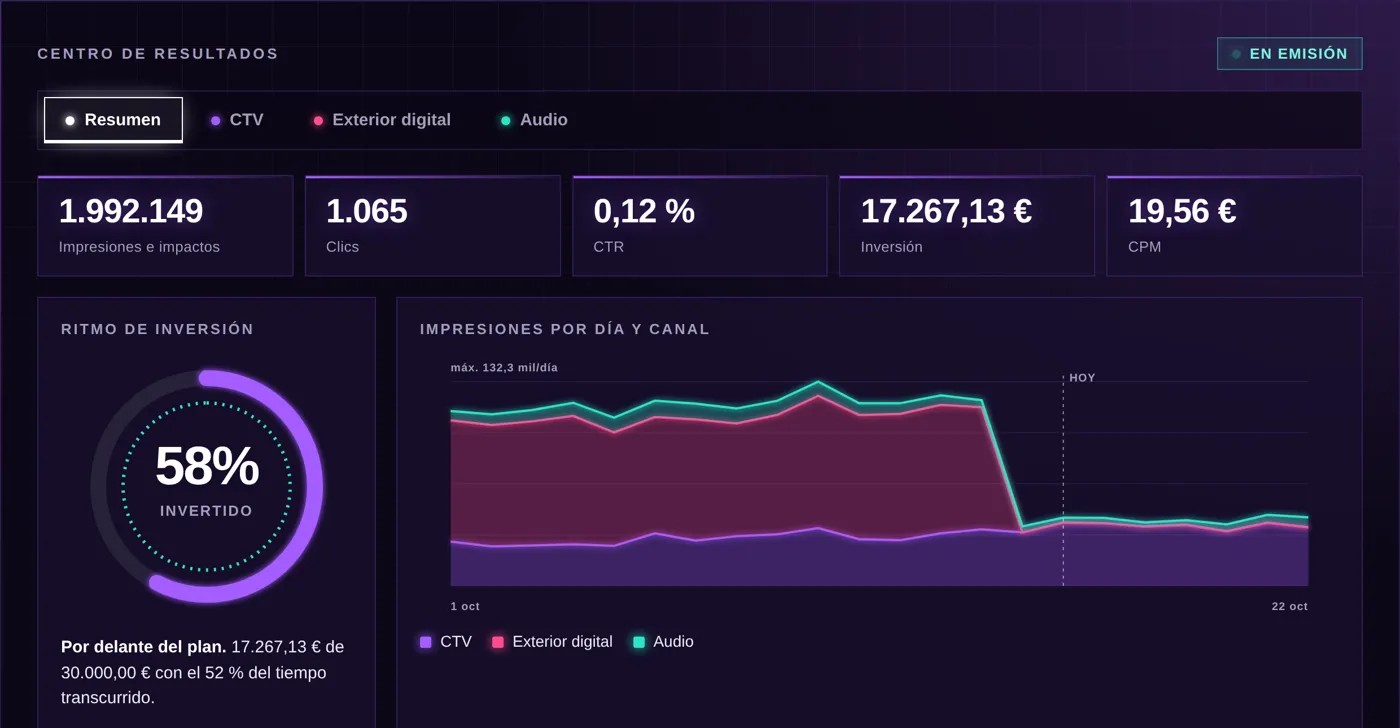The image size is (1400, 728).
Task: Open the Exterior digital tab
Action: click(382, 120)
